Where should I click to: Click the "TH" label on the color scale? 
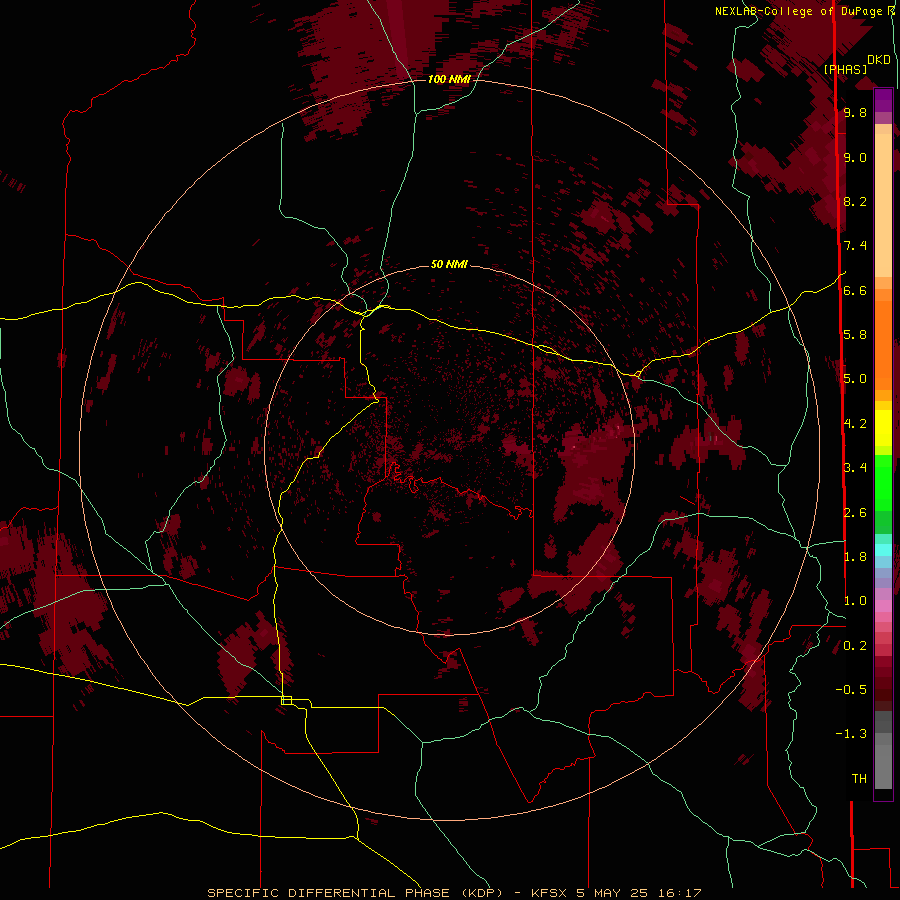(x=859, y=779)
